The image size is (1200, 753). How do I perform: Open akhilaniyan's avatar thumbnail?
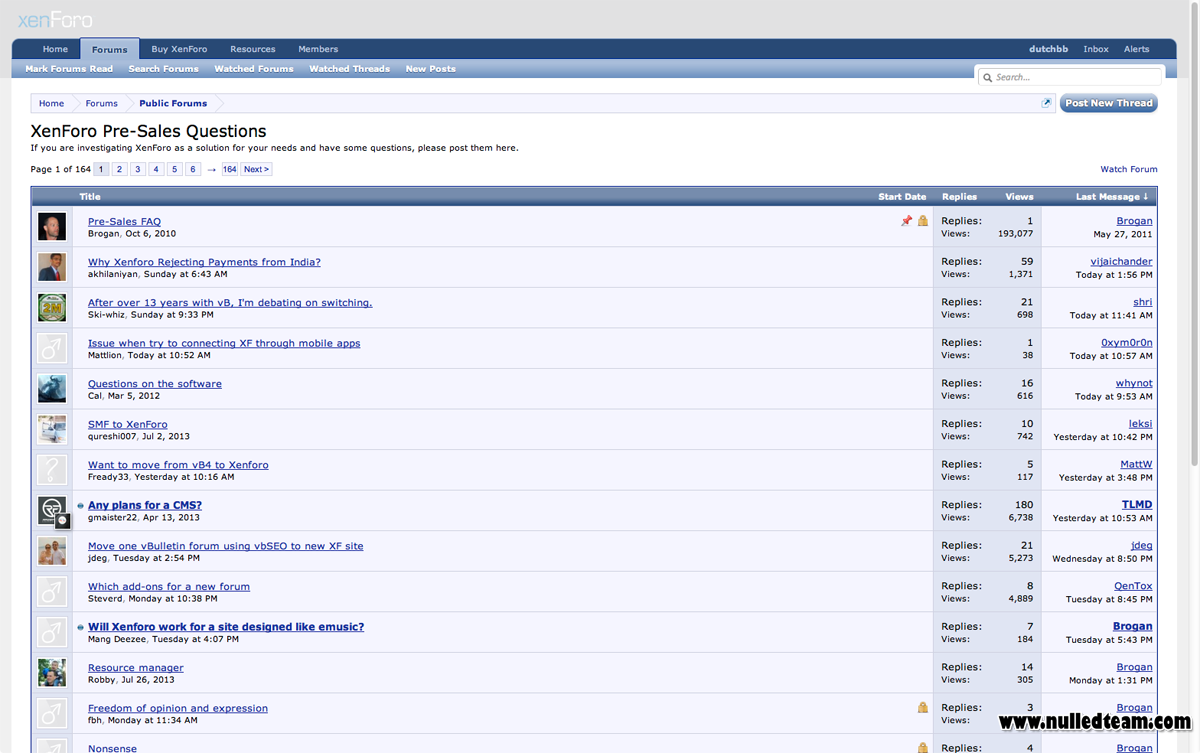52,267
